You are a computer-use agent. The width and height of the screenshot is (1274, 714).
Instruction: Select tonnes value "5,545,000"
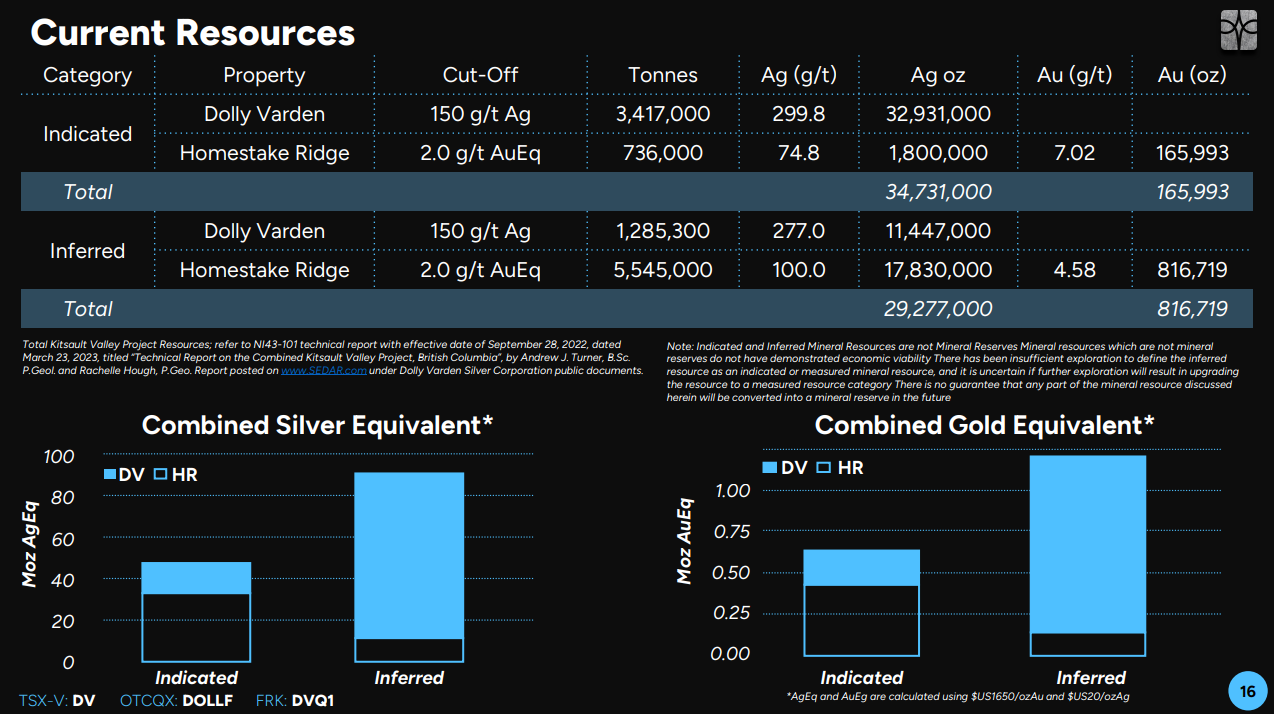pyautogui.click(x=663, y=270)
